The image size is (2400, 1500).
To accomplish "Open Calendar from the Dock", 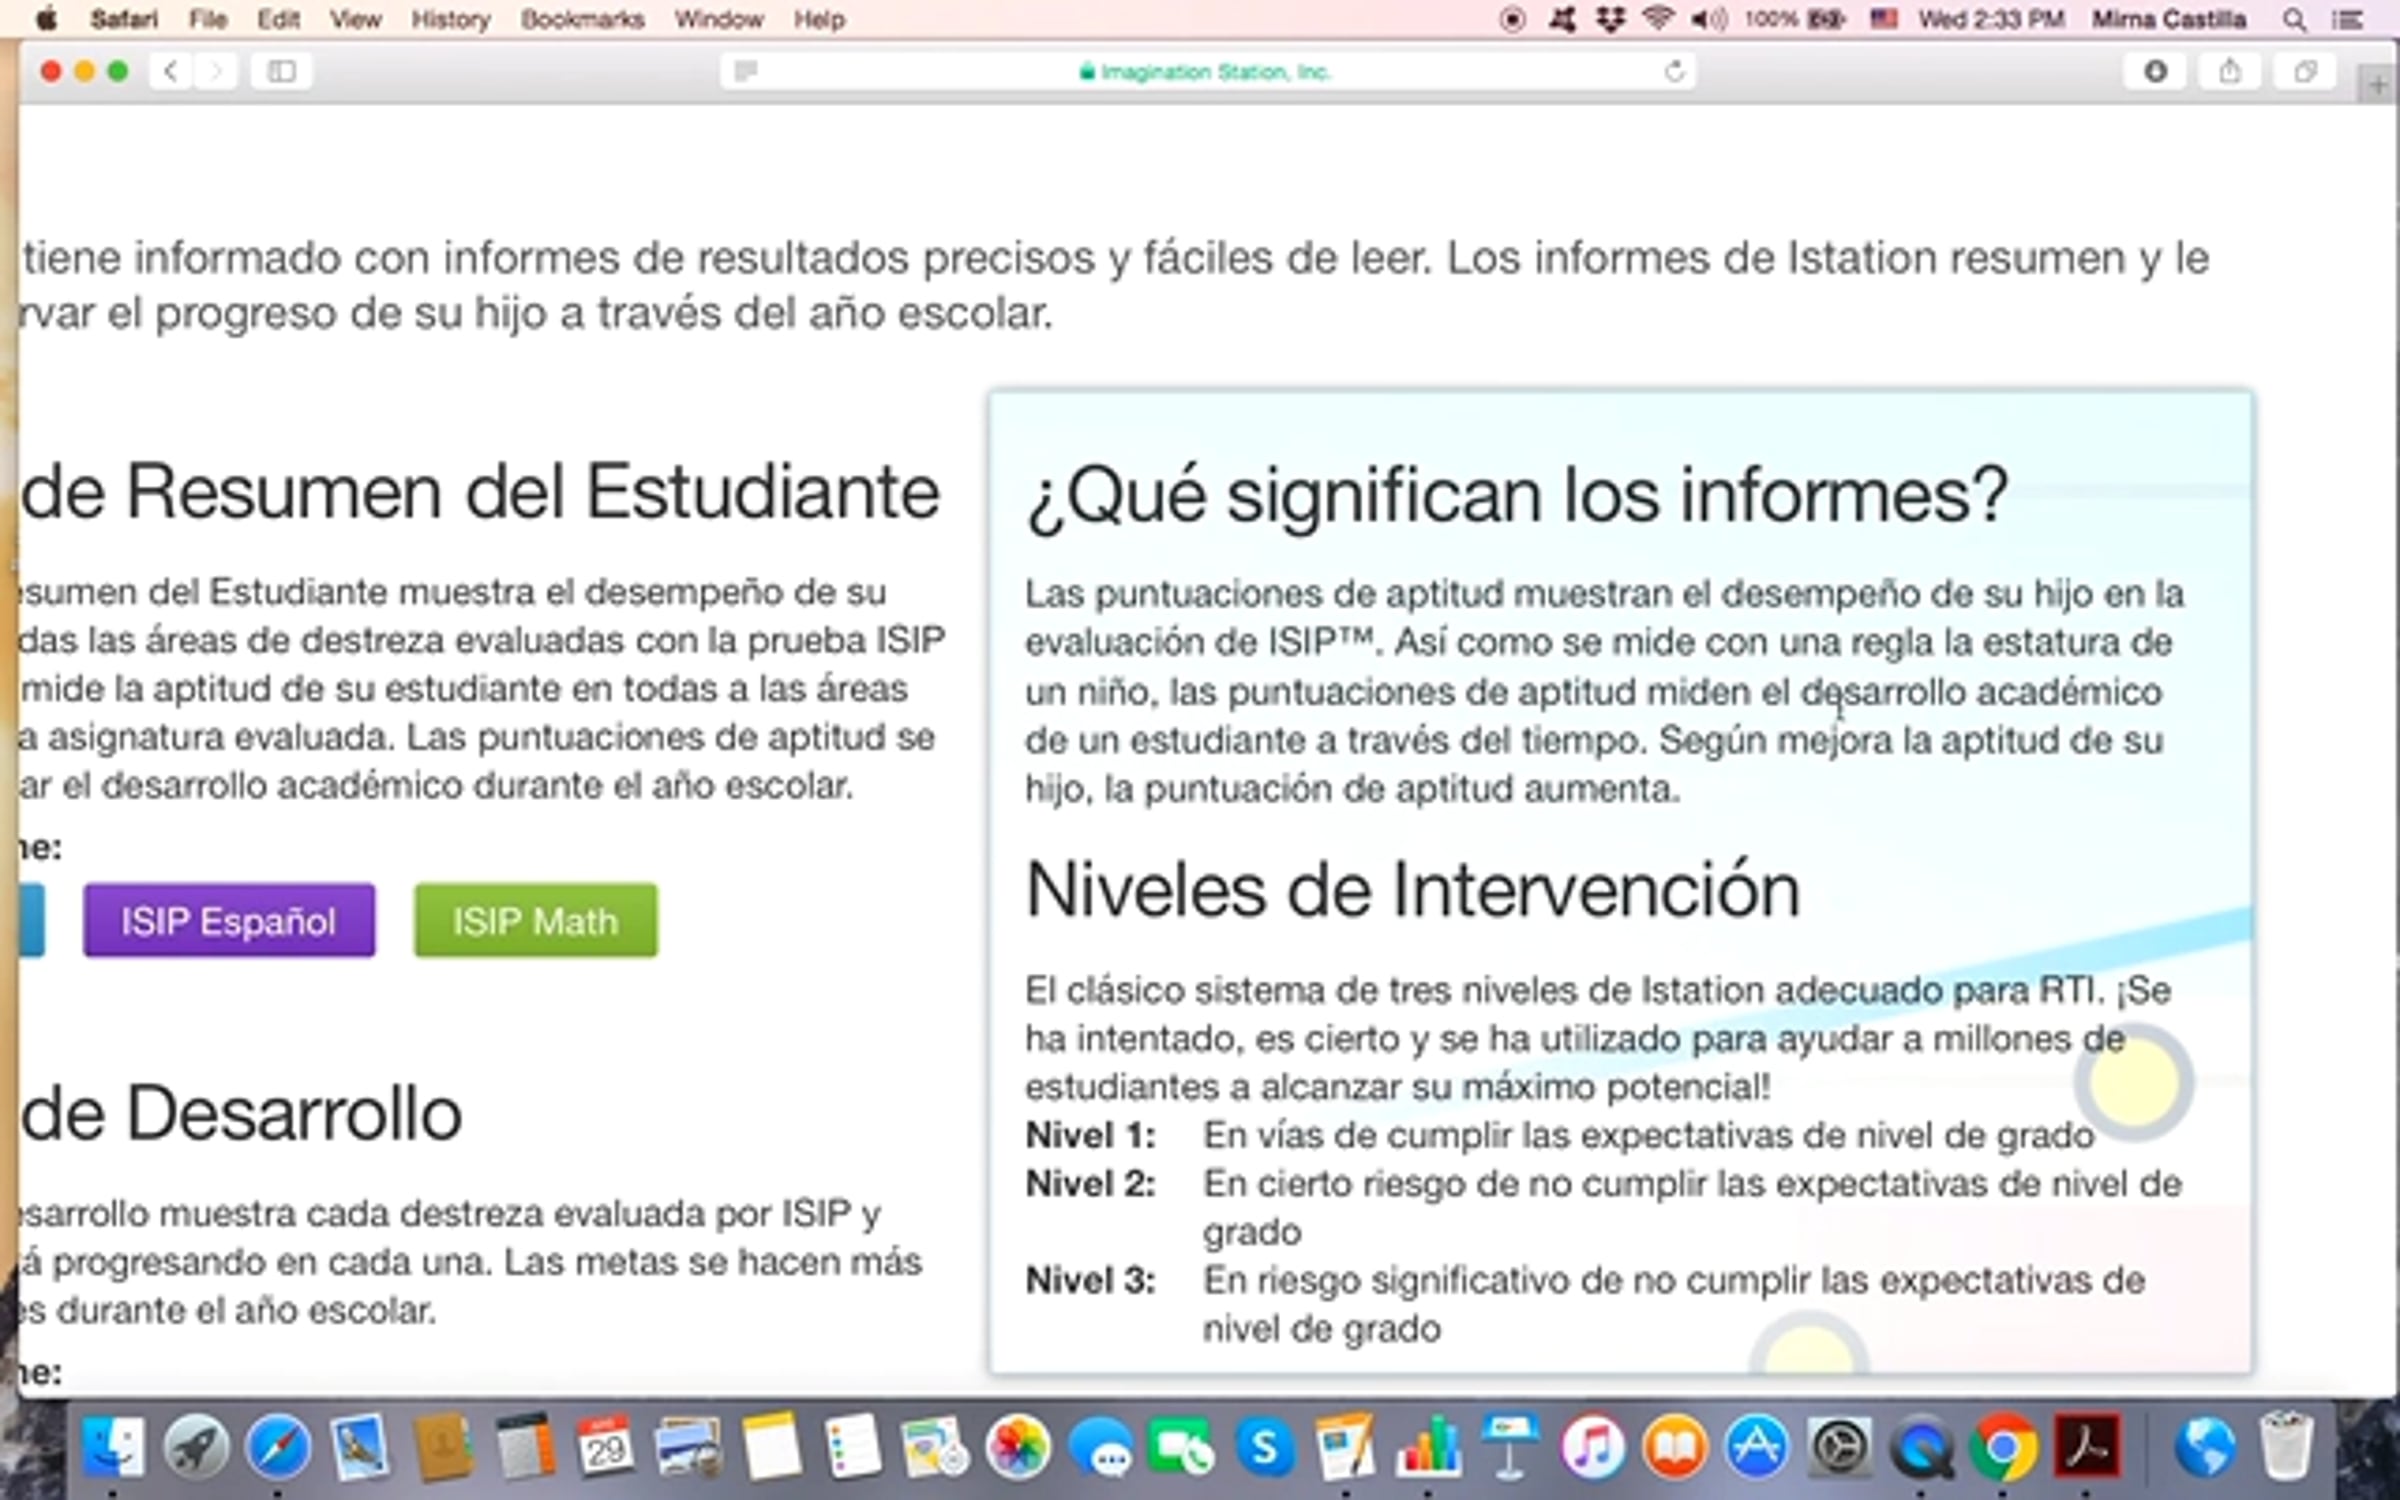I will [605, 1446].
